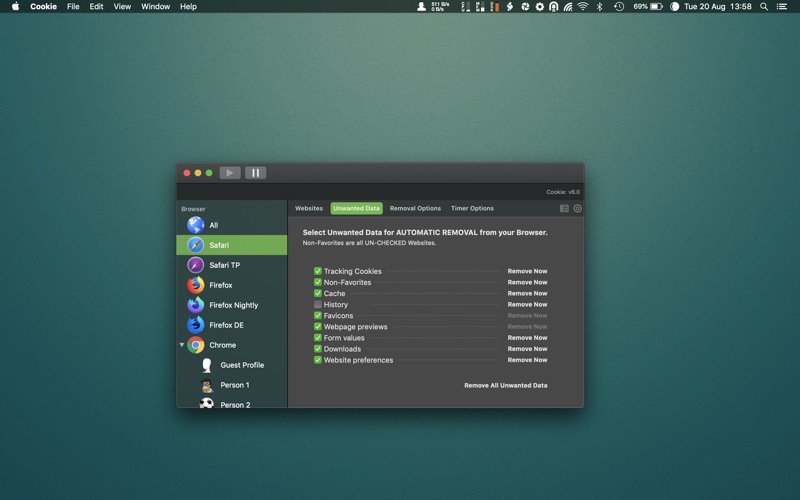Screen dimensions: 800x500
Task: Switch to the Removal Options tab
Action: coord(415,209)
